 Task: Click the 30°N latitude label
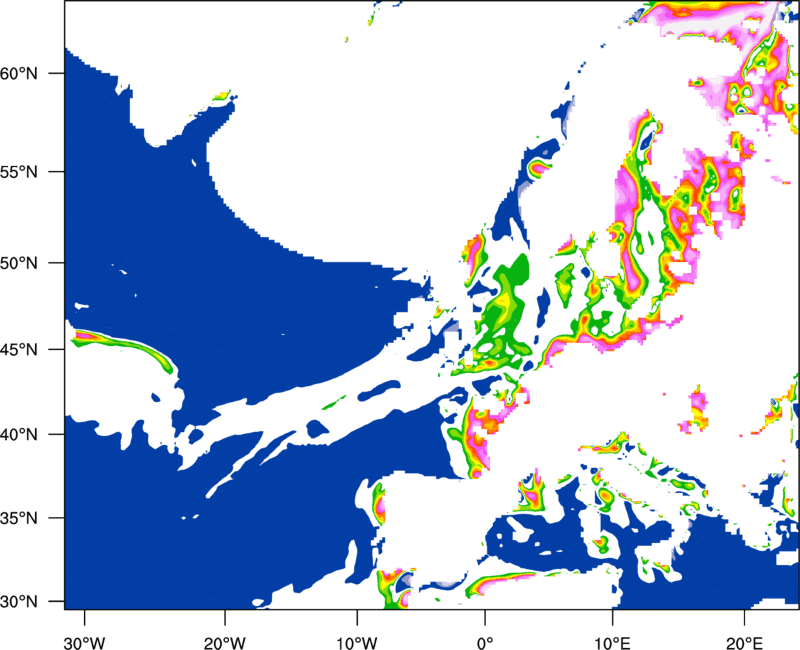pos(19,602)
